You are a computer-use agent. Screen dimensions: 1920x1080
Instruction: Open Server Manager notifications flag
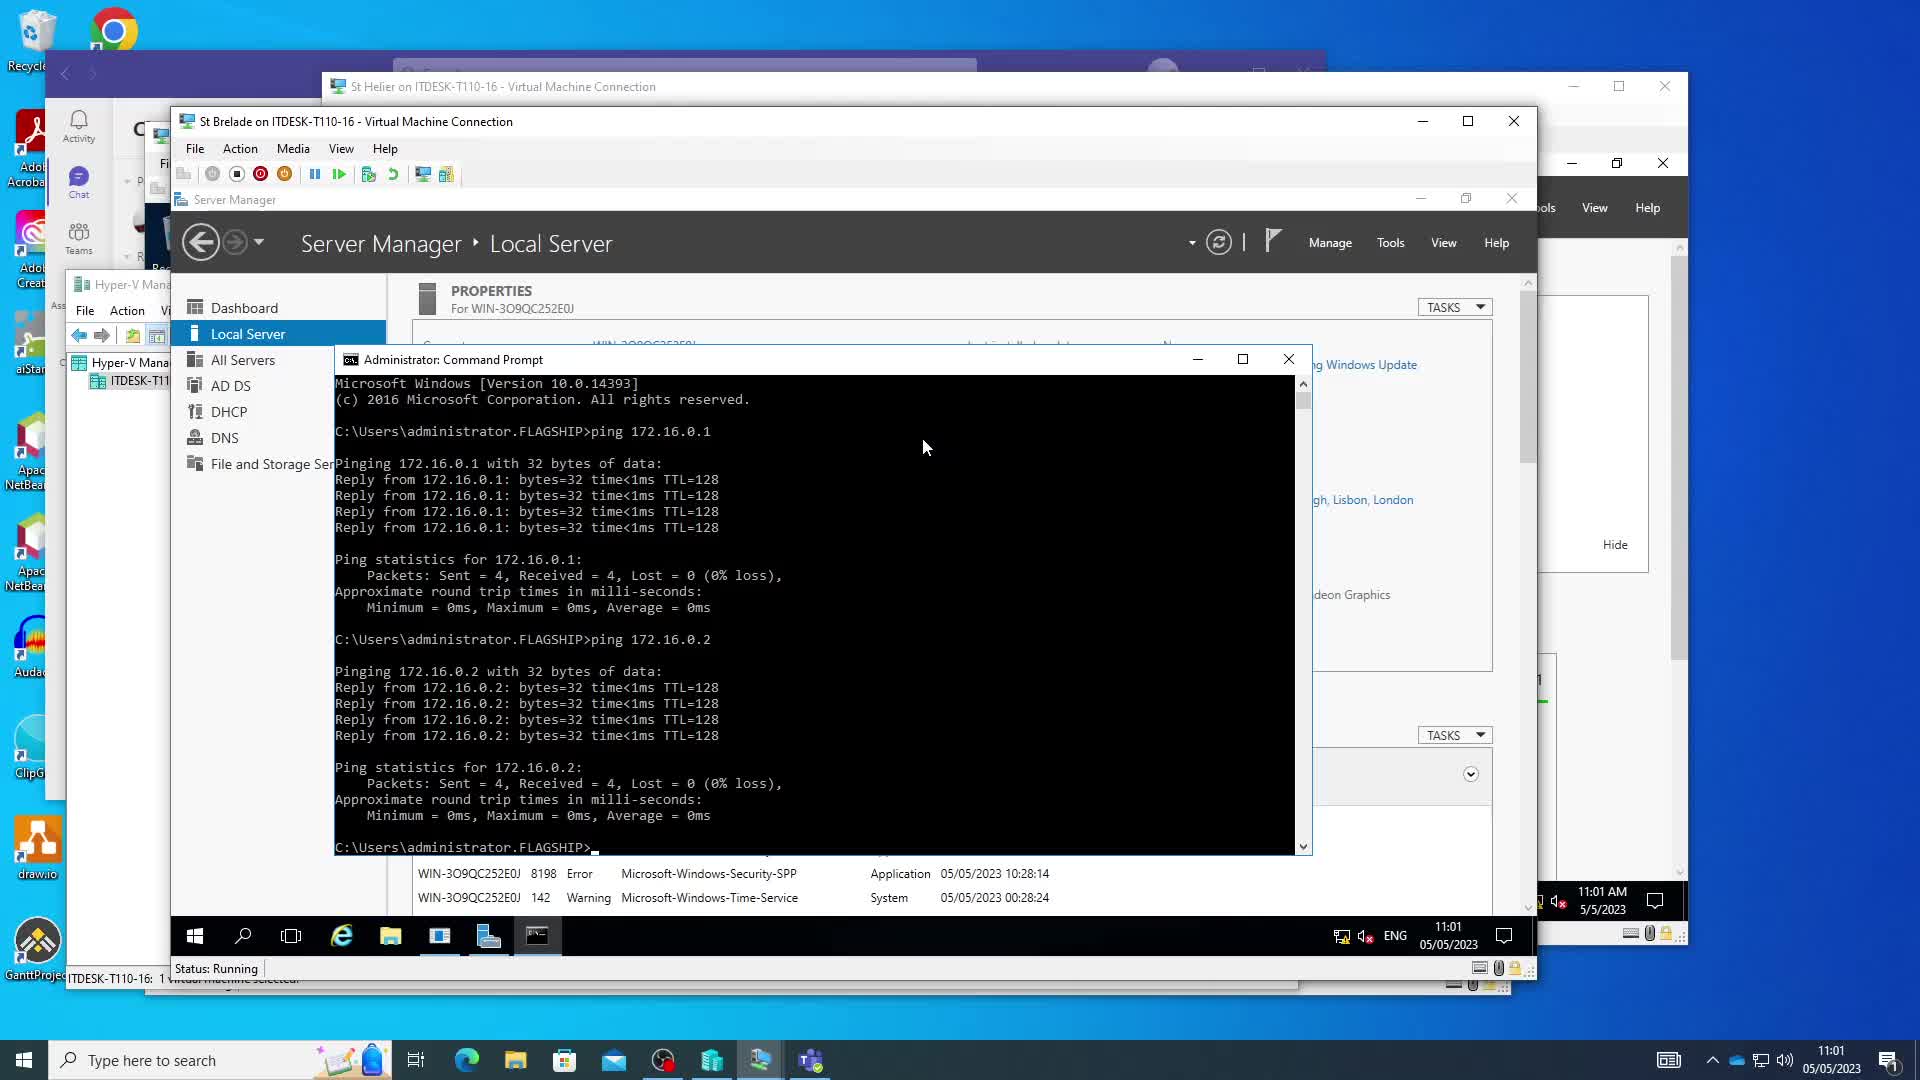coord(1272,242)
